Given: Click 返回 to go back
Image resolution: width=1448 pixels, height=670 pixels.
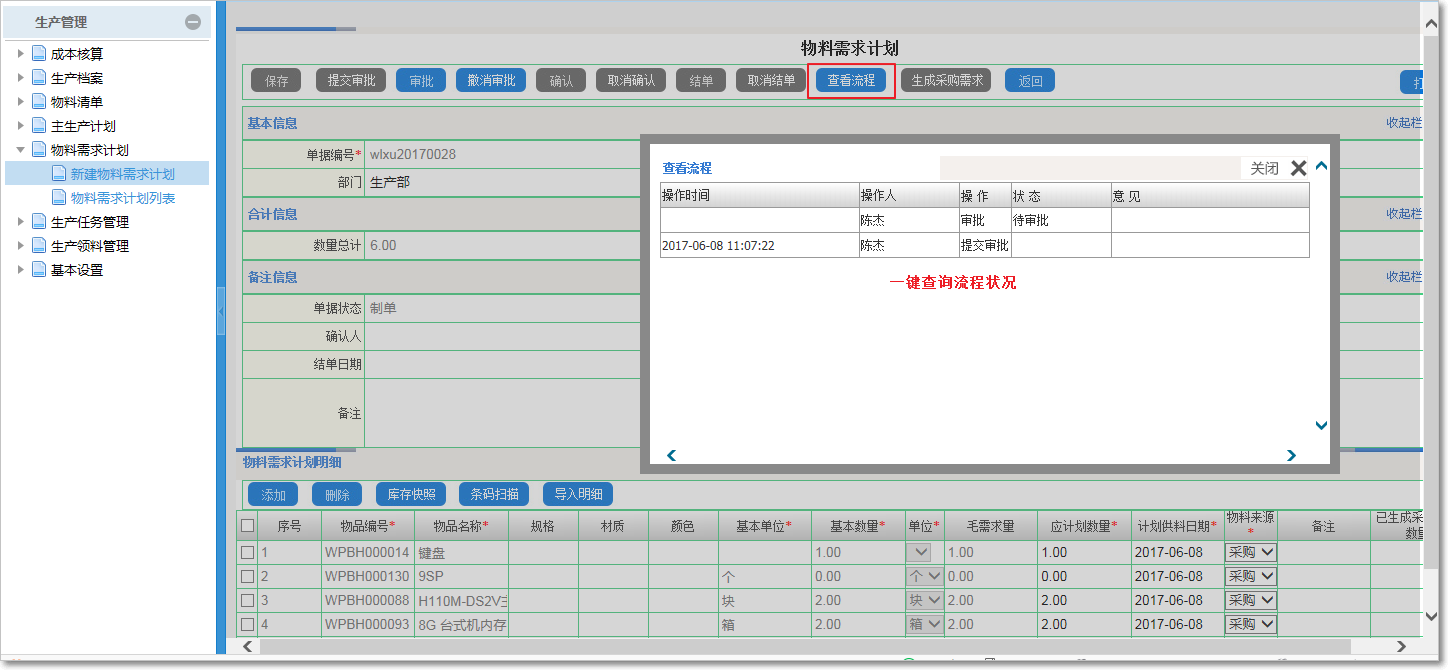Looking at the screenshot, I should (1029, 81).
